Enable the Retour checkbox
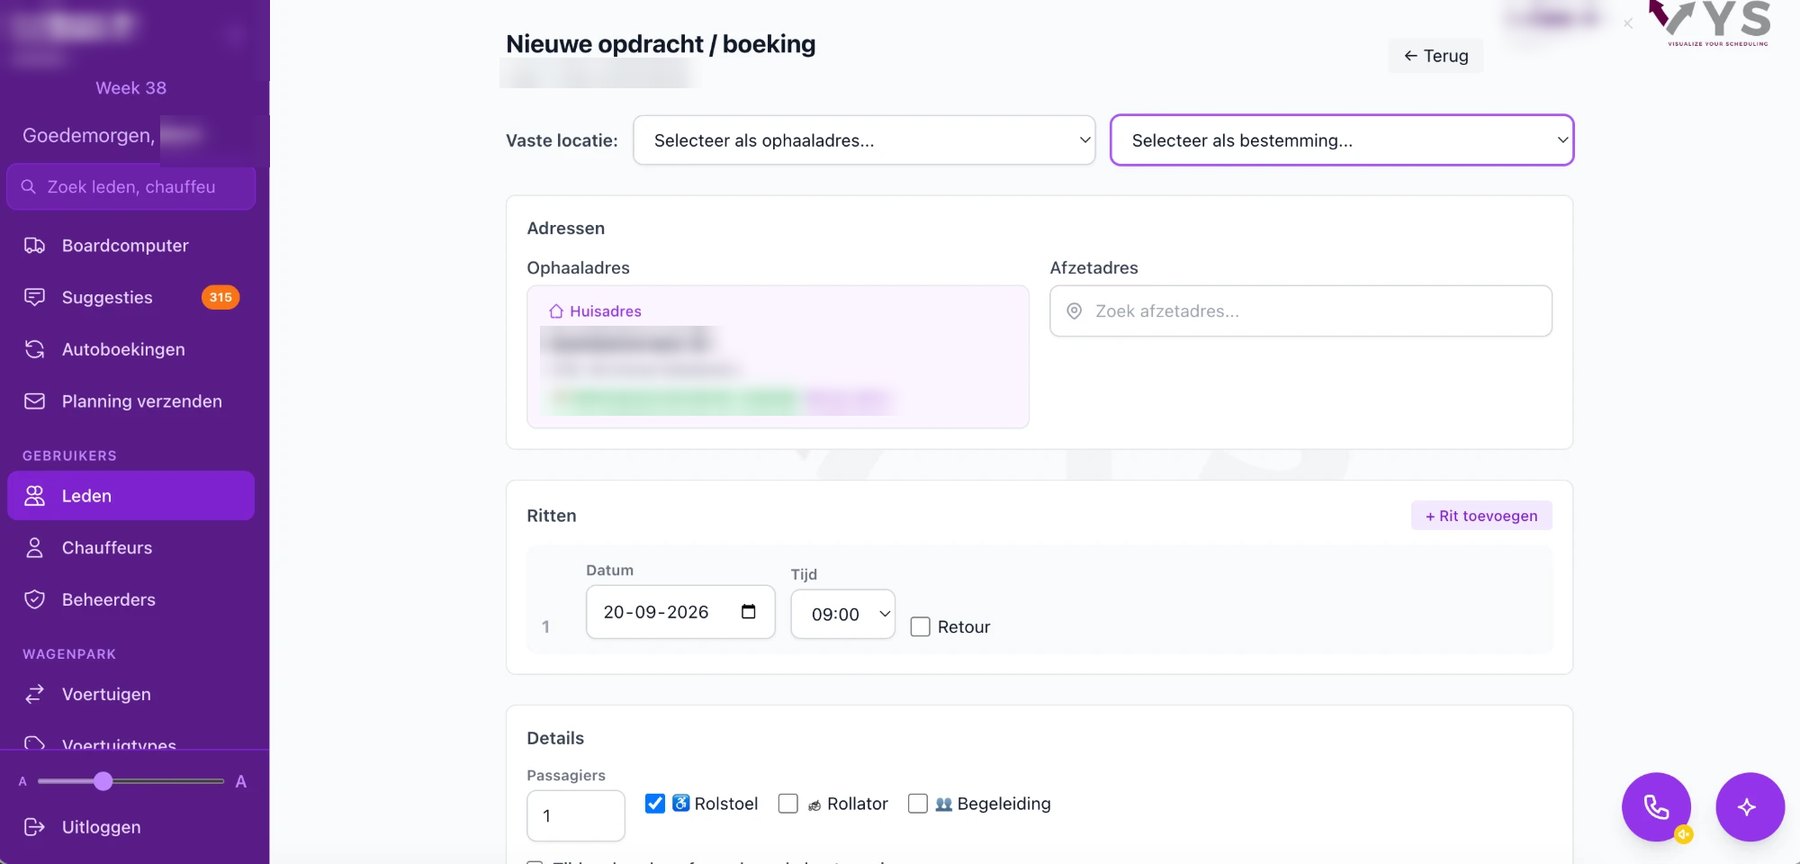The width and height of the screenshot is (1800, 864). click(x=921, y=627)
